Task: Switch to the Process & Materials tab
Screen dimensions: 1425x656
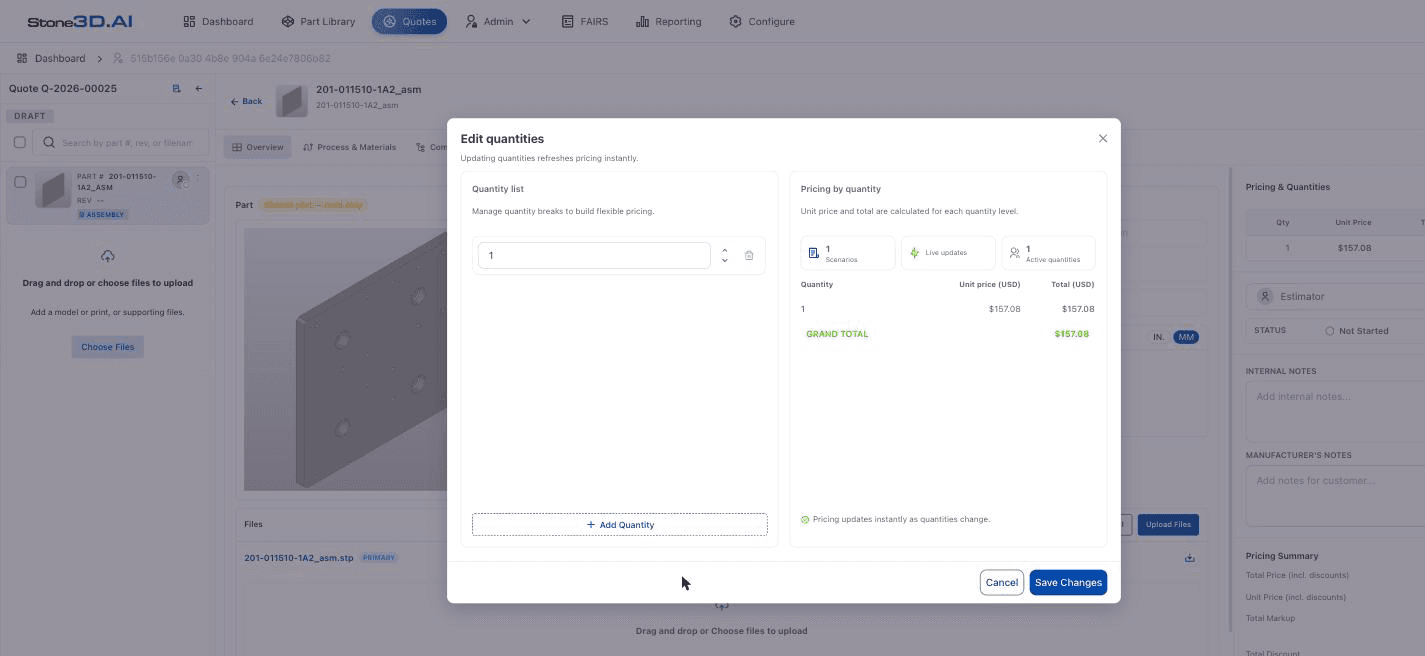Action: [x=349, y=147]
